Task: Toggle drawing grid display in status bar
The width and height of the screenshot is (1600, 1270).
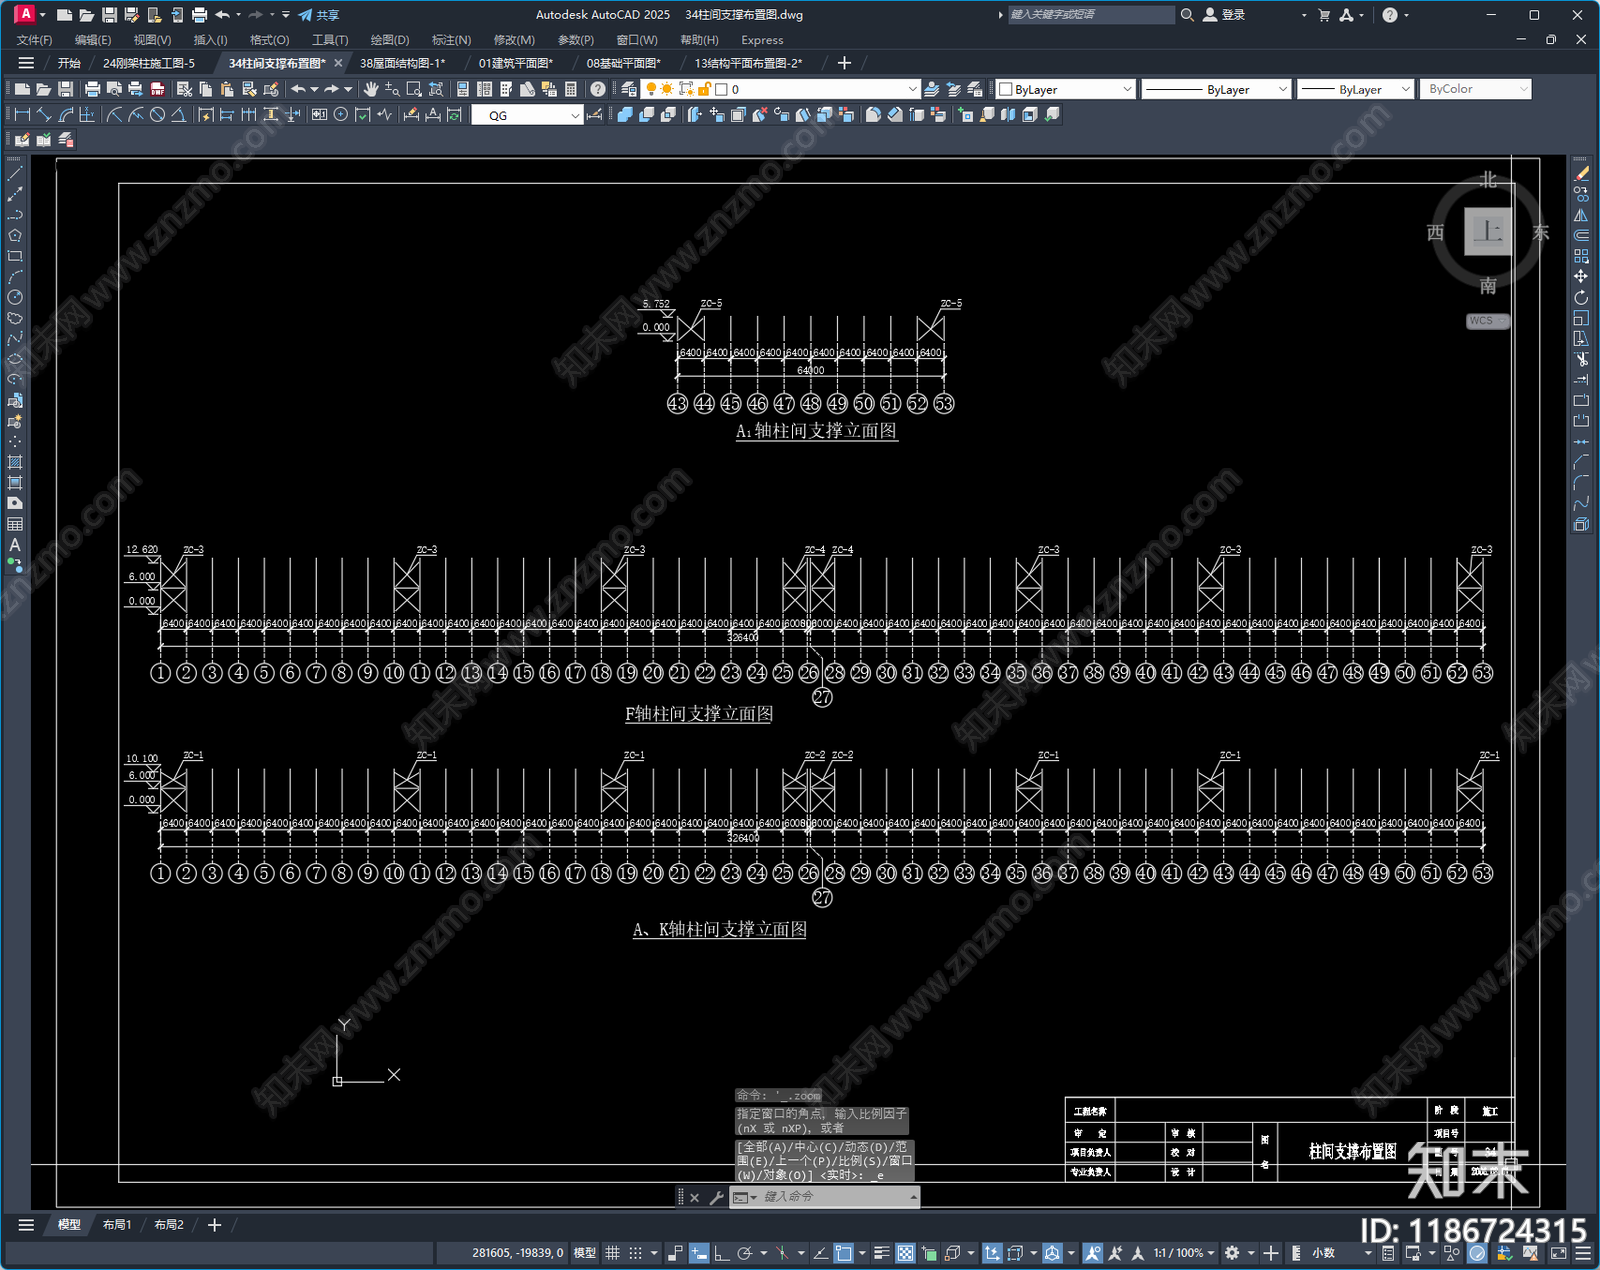Action: (x=613, y=1253)
